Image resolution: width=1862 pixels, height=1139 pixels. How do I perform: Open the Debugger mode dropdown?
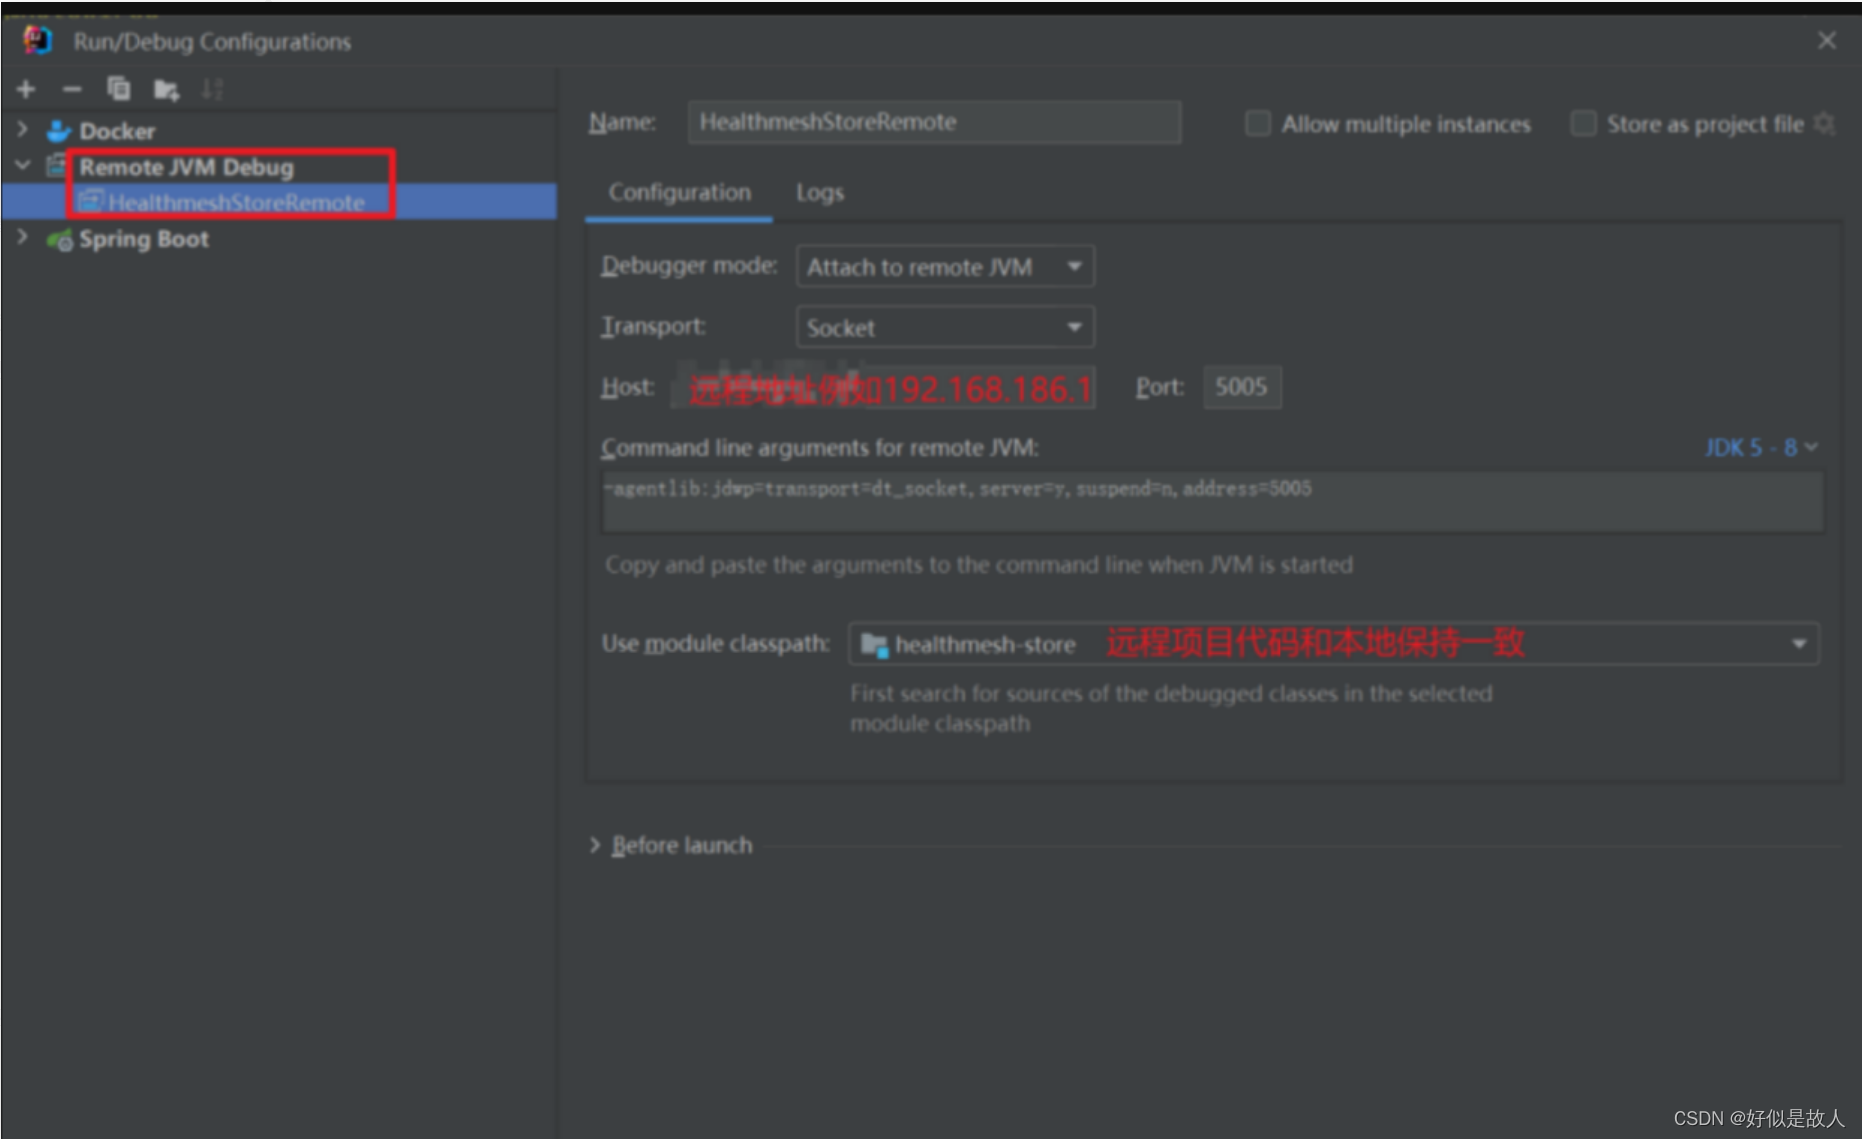click(1075, 266)
